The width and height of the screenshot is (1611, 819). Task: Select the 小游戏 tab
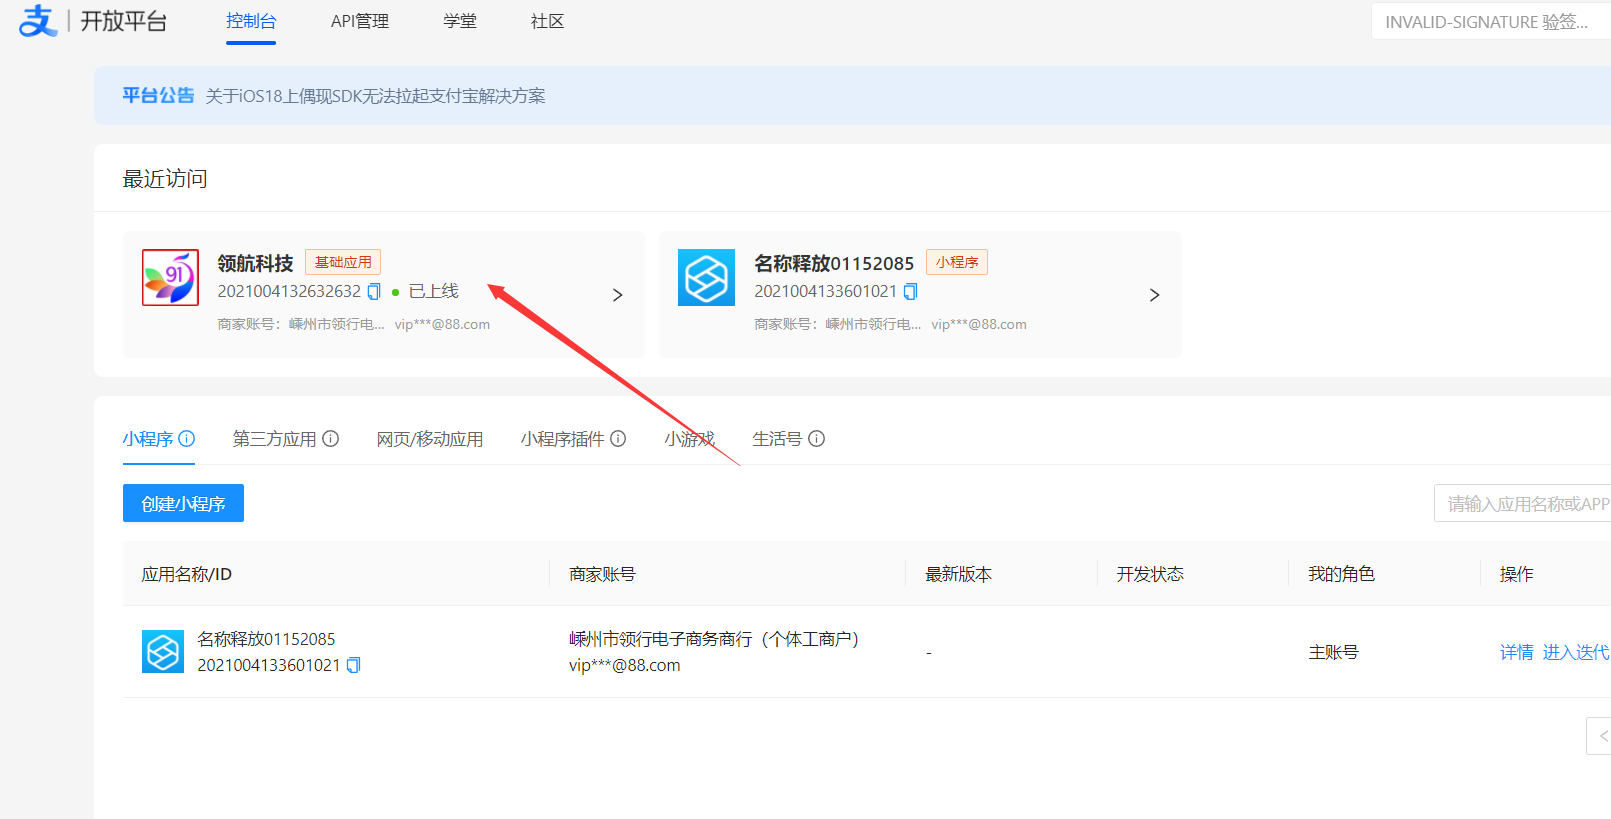tap(690, 439)
